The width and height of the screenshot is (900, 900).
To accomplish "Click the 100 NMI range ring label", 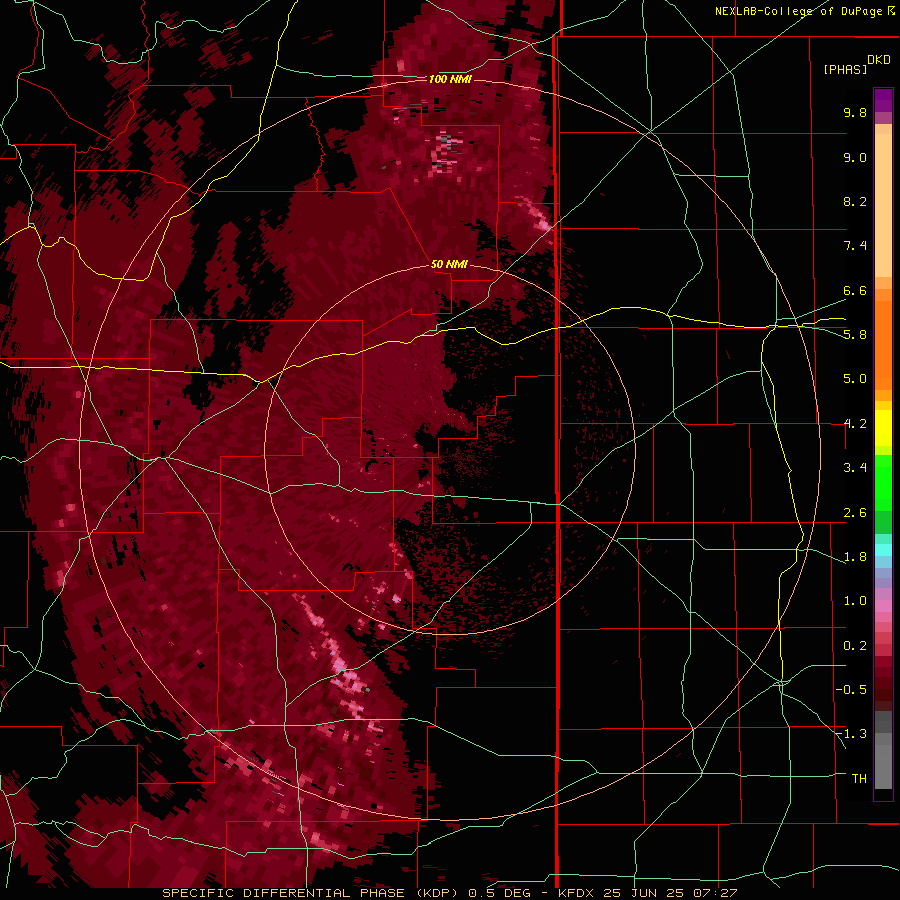I will pyautogui.click(x=450, y=79).
